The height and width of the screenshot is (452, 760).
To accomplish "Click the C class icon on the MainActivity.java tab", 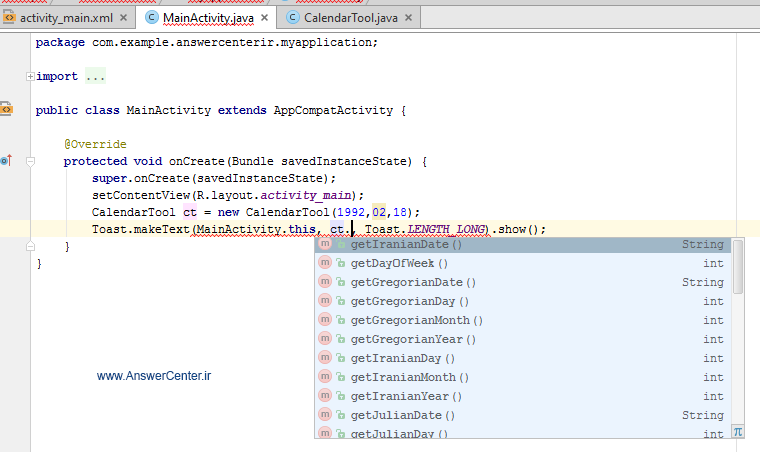I will click(152, 17).
